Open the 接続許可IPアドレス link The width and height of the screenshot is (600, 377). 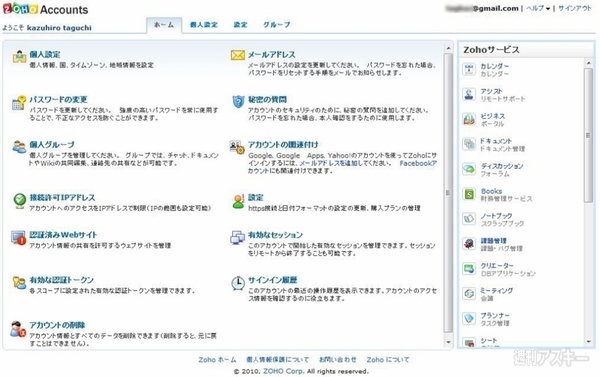62,197
